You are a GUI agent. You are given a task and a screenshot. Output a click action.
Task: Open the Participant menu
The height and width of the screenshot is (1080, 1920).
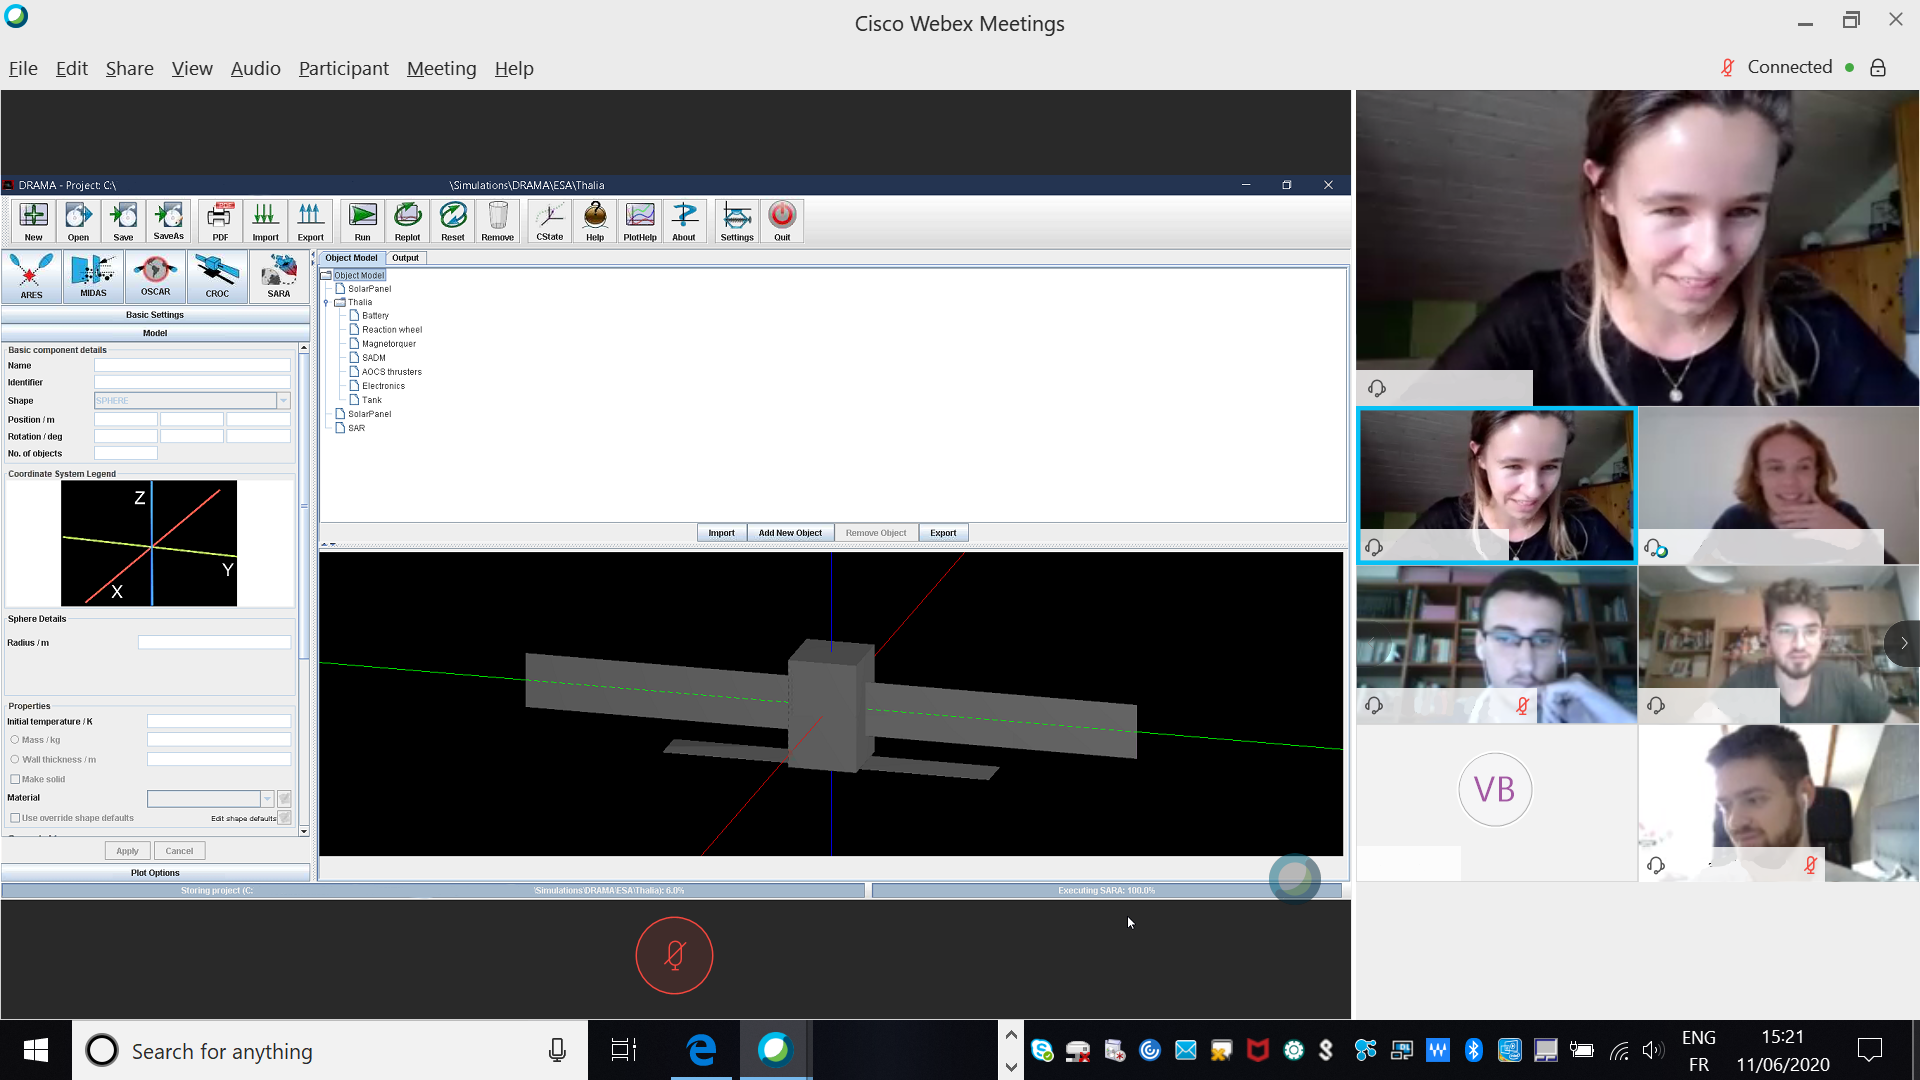343,68
